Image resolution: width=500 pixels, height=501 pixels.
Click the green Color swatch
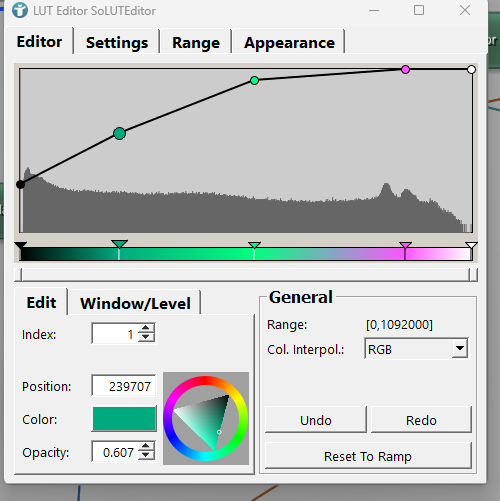pos(124,419)
